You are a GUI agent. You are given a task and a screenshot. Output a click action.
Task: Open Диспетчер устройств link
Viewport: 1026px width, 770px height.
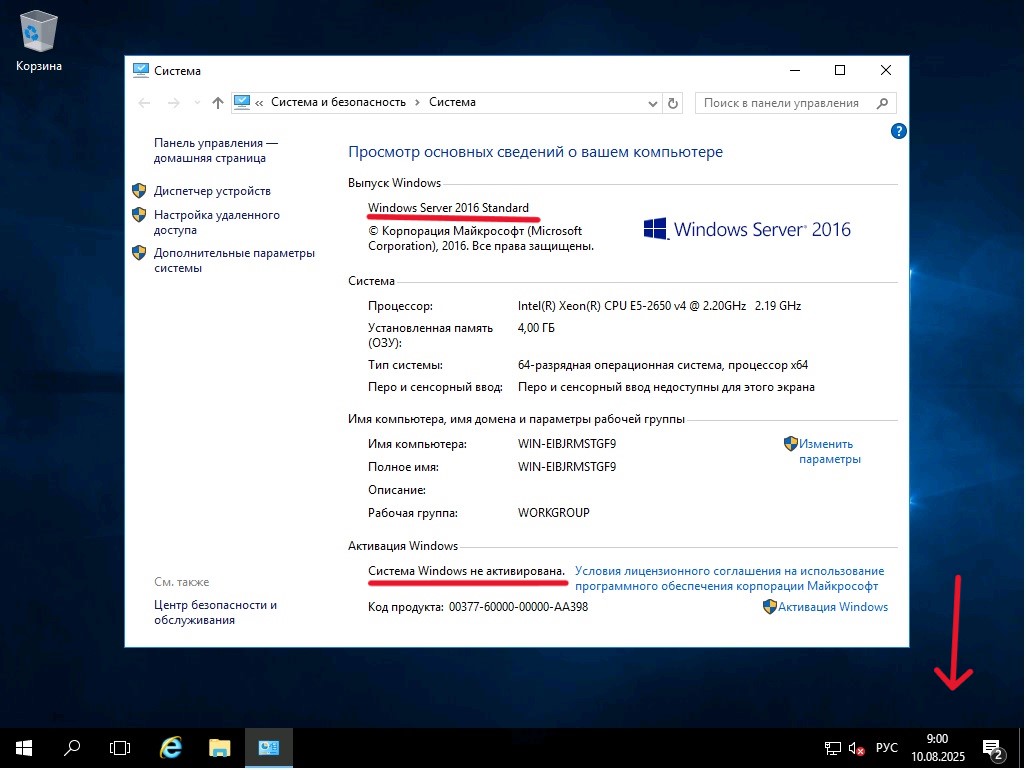point(212,191)
